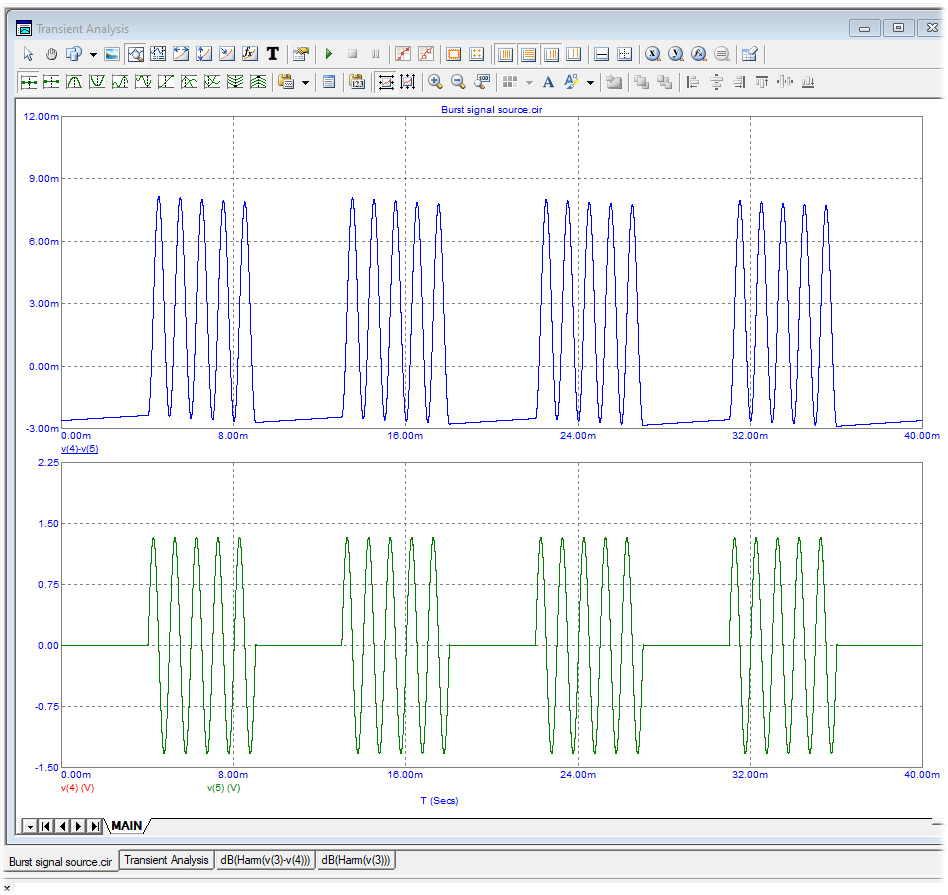Toggle horizontal cursor line button
The image size is (948, 895).
pos(602,54)
